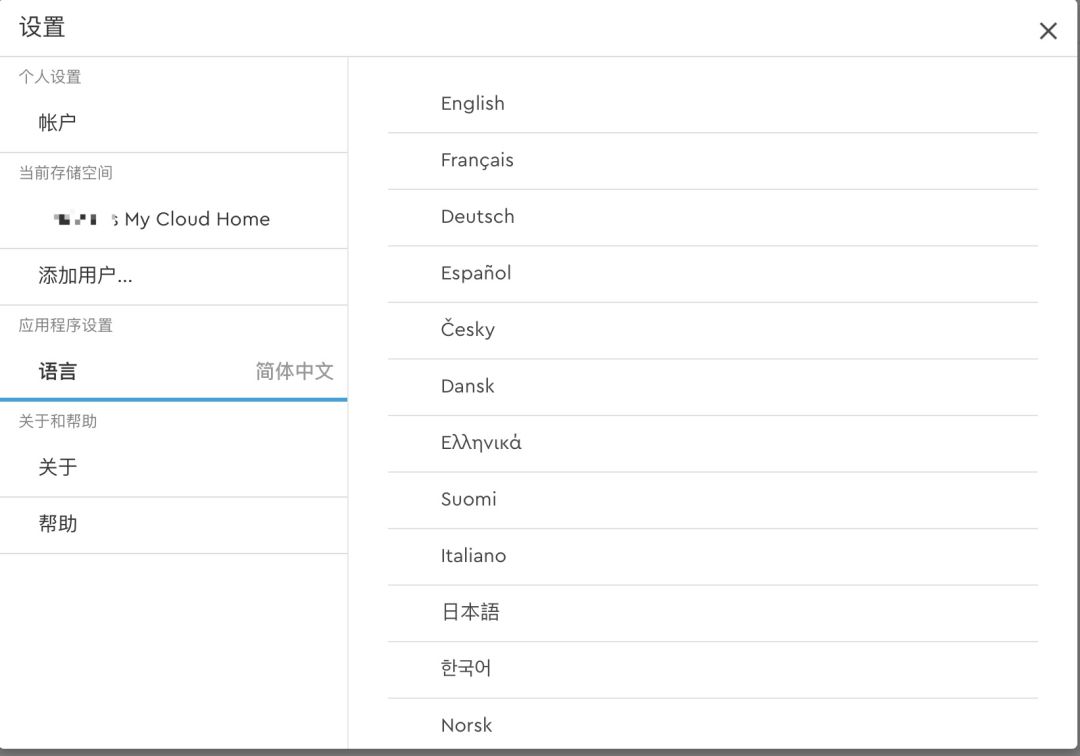Image resolution: width=1080 pixels, height=756 pixels.
Task: Open the 语言 language setting
Action: coord(58,372)
